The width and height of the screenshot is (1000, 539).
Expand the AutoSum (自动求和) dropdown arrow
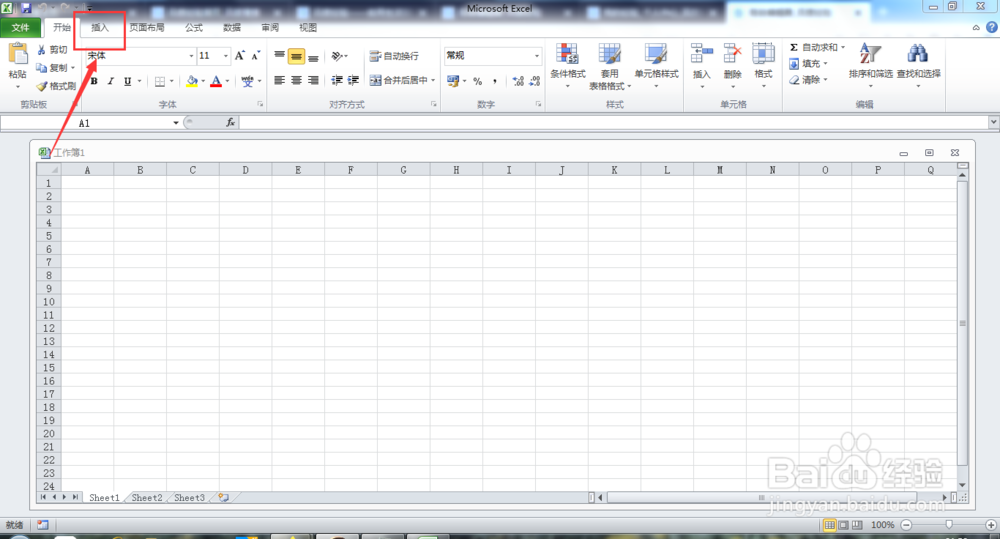[842, 47]
